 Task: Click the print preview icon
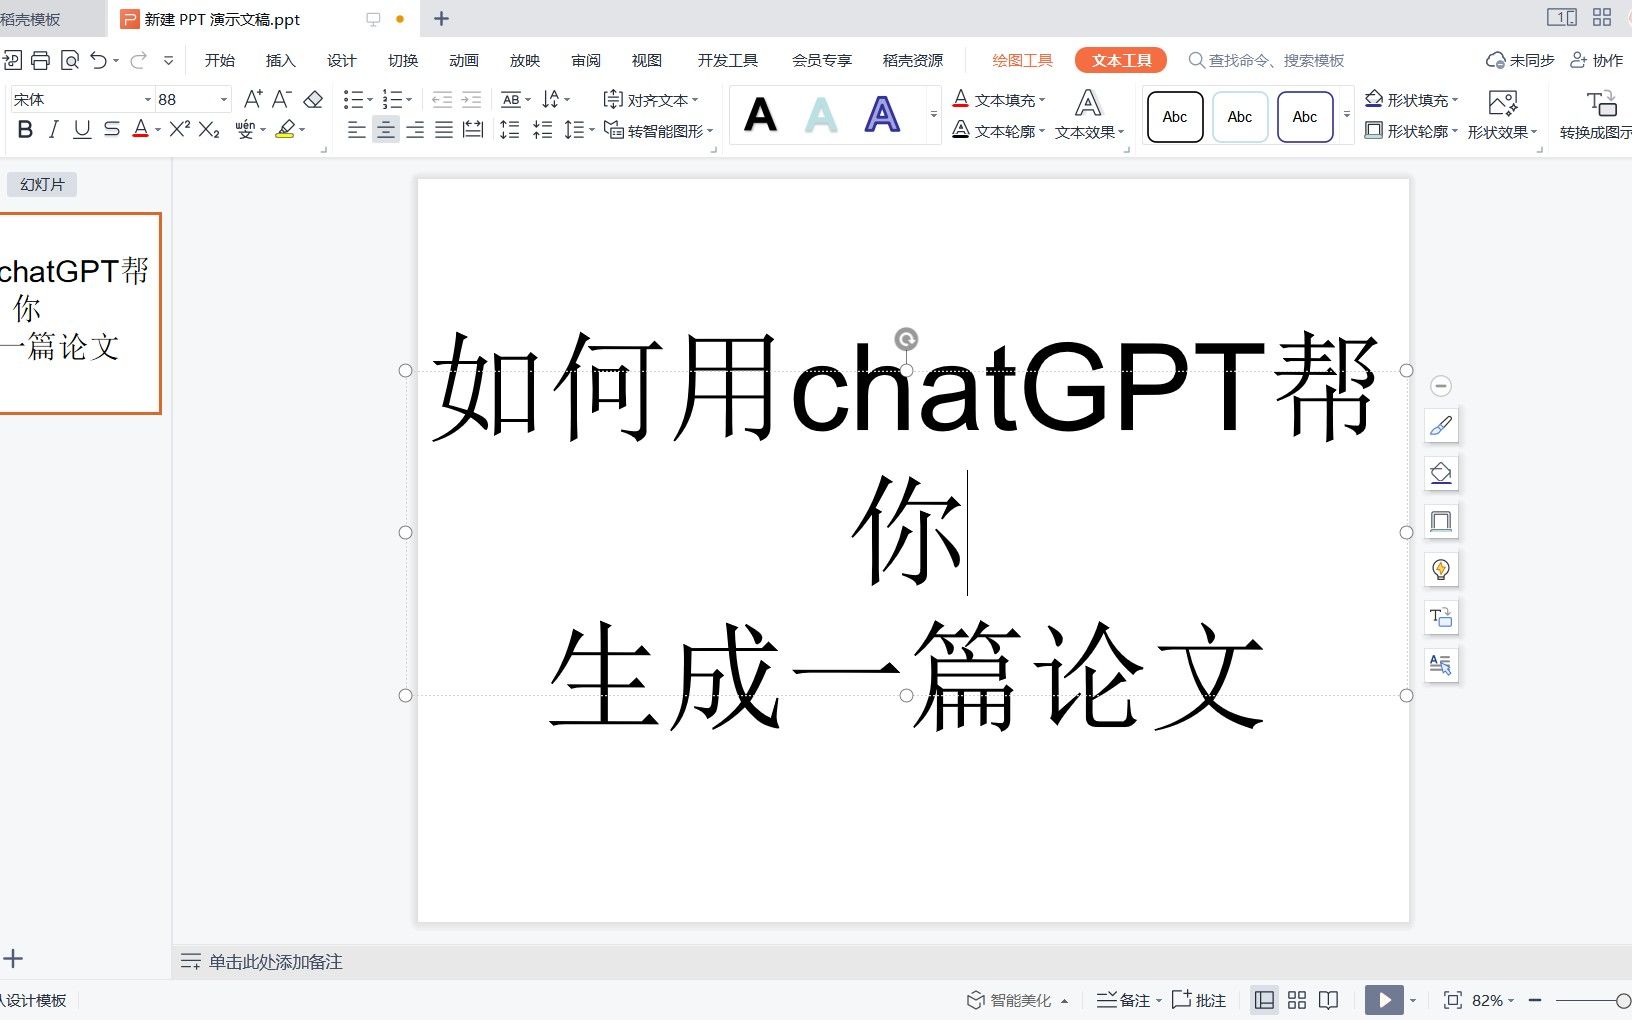pyautogui.click(x=70, y=60)
